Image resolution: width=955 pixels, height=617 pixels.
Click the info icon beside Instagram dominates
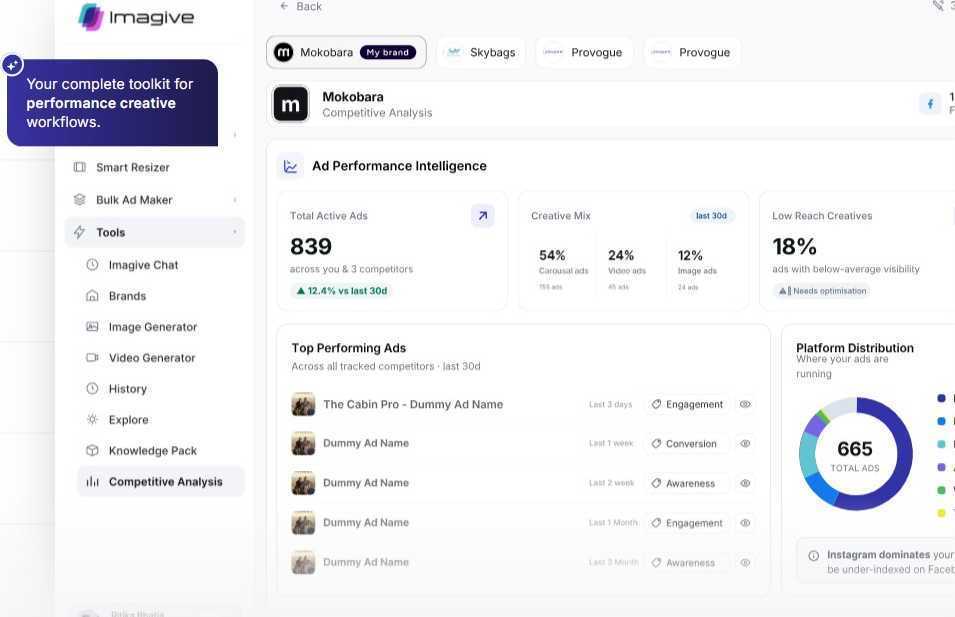point(813,555)
